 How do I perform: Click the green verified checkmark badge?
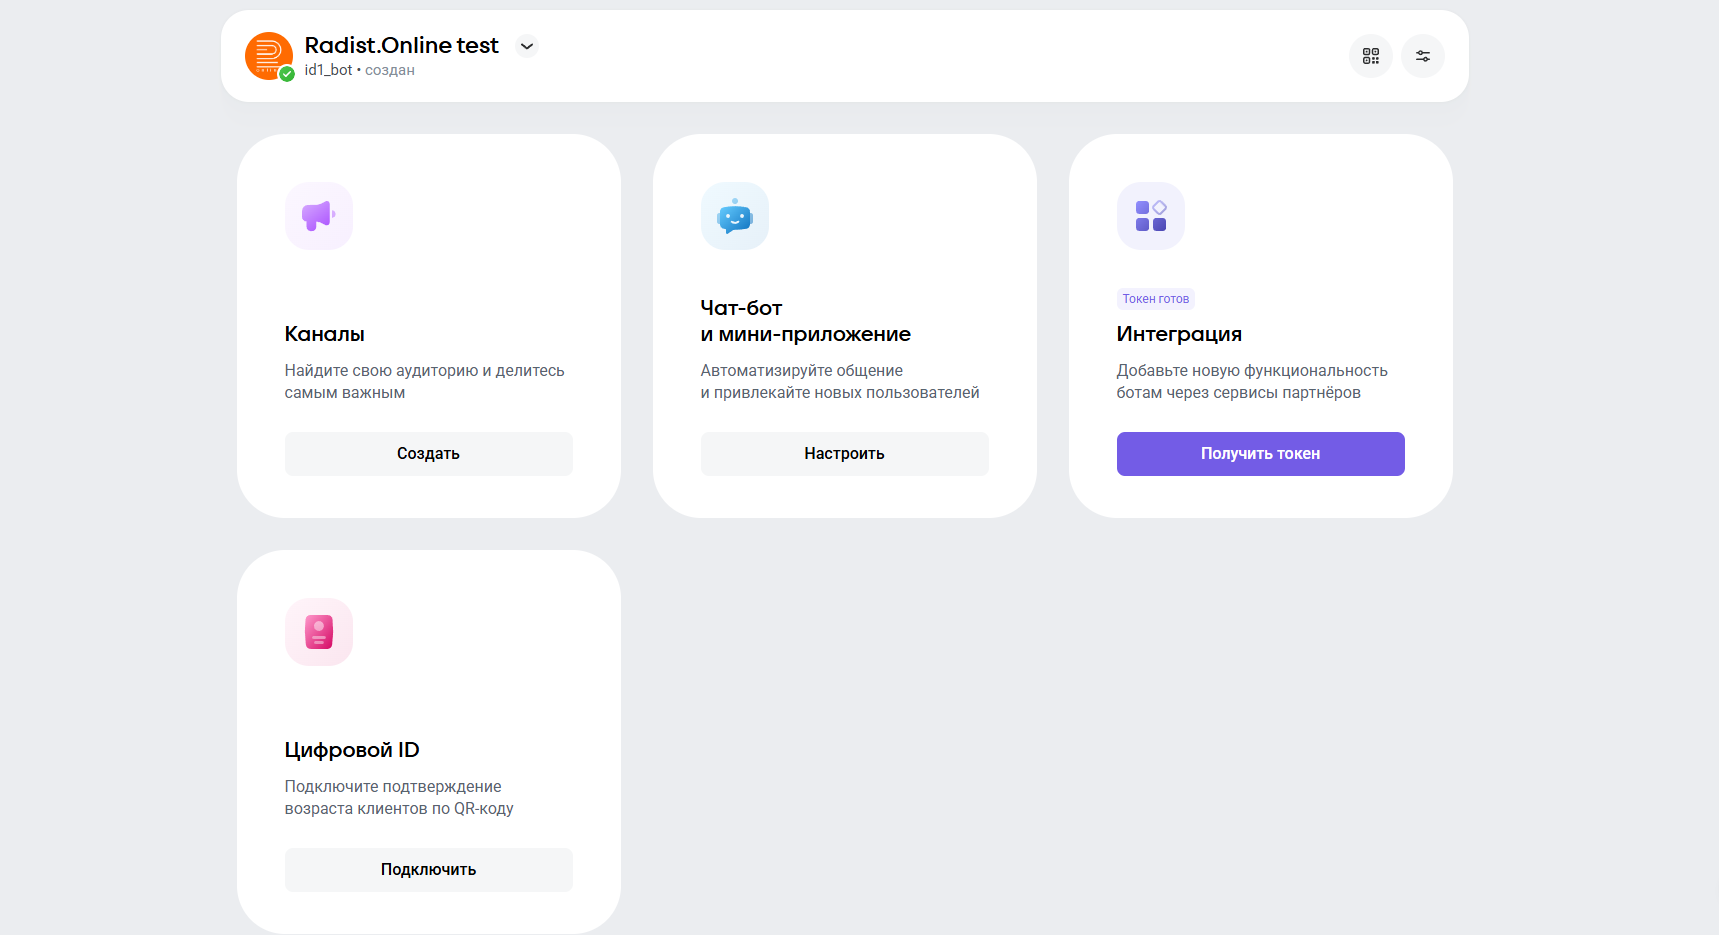(x=287, y=74)
